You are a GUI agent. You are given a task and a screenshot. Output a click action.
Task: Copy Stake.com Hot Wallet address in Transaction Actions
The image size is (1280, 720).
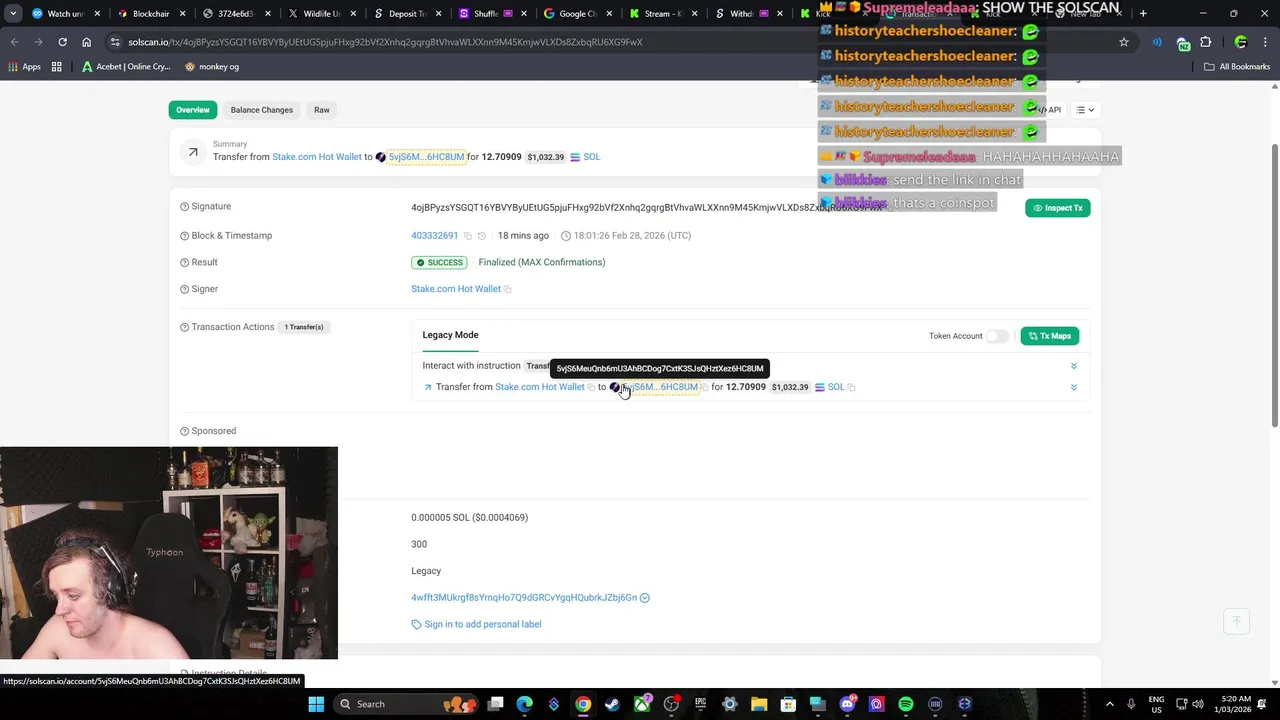tap(591, 387)
